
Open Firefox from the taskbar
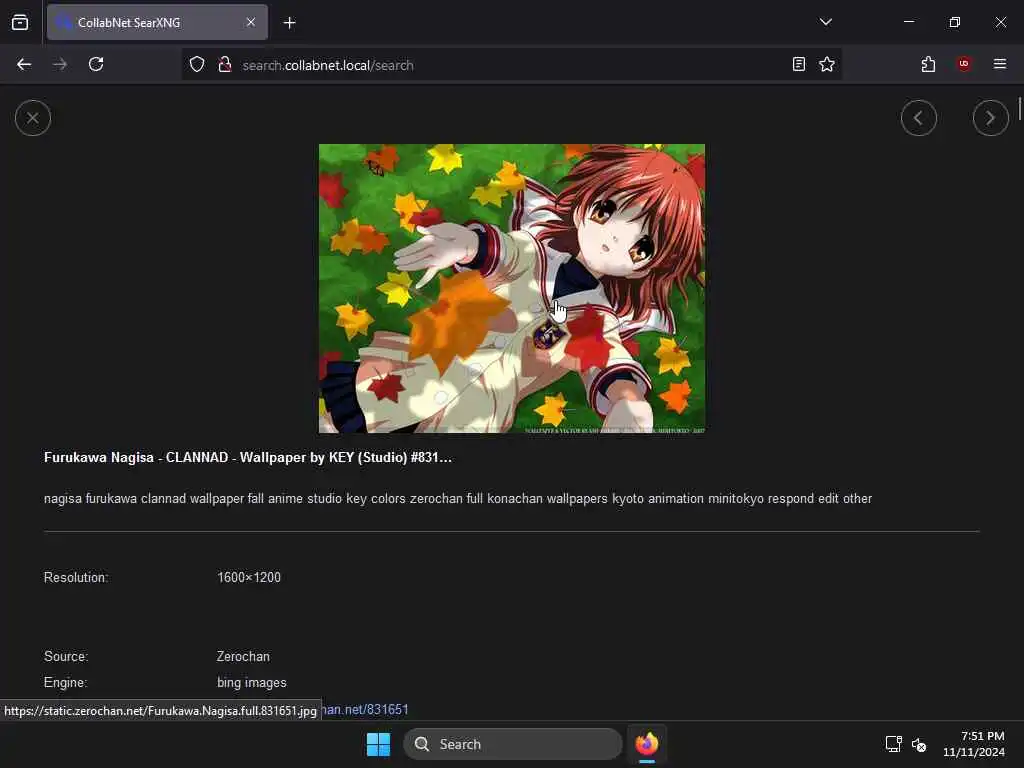(647, 744)
